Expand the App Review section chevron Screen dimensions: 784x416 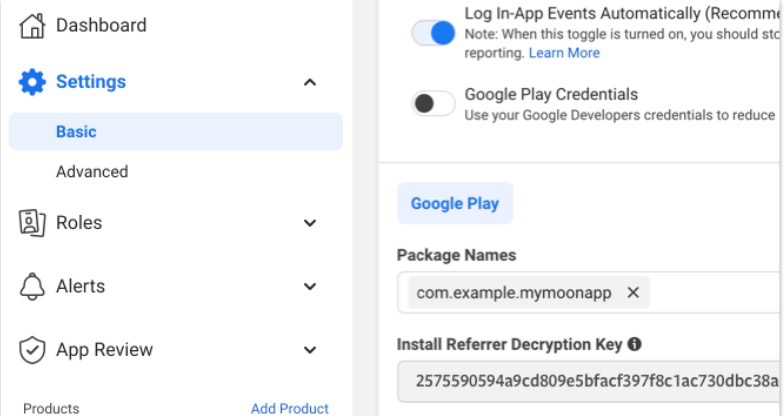click(x=310, y=350)
